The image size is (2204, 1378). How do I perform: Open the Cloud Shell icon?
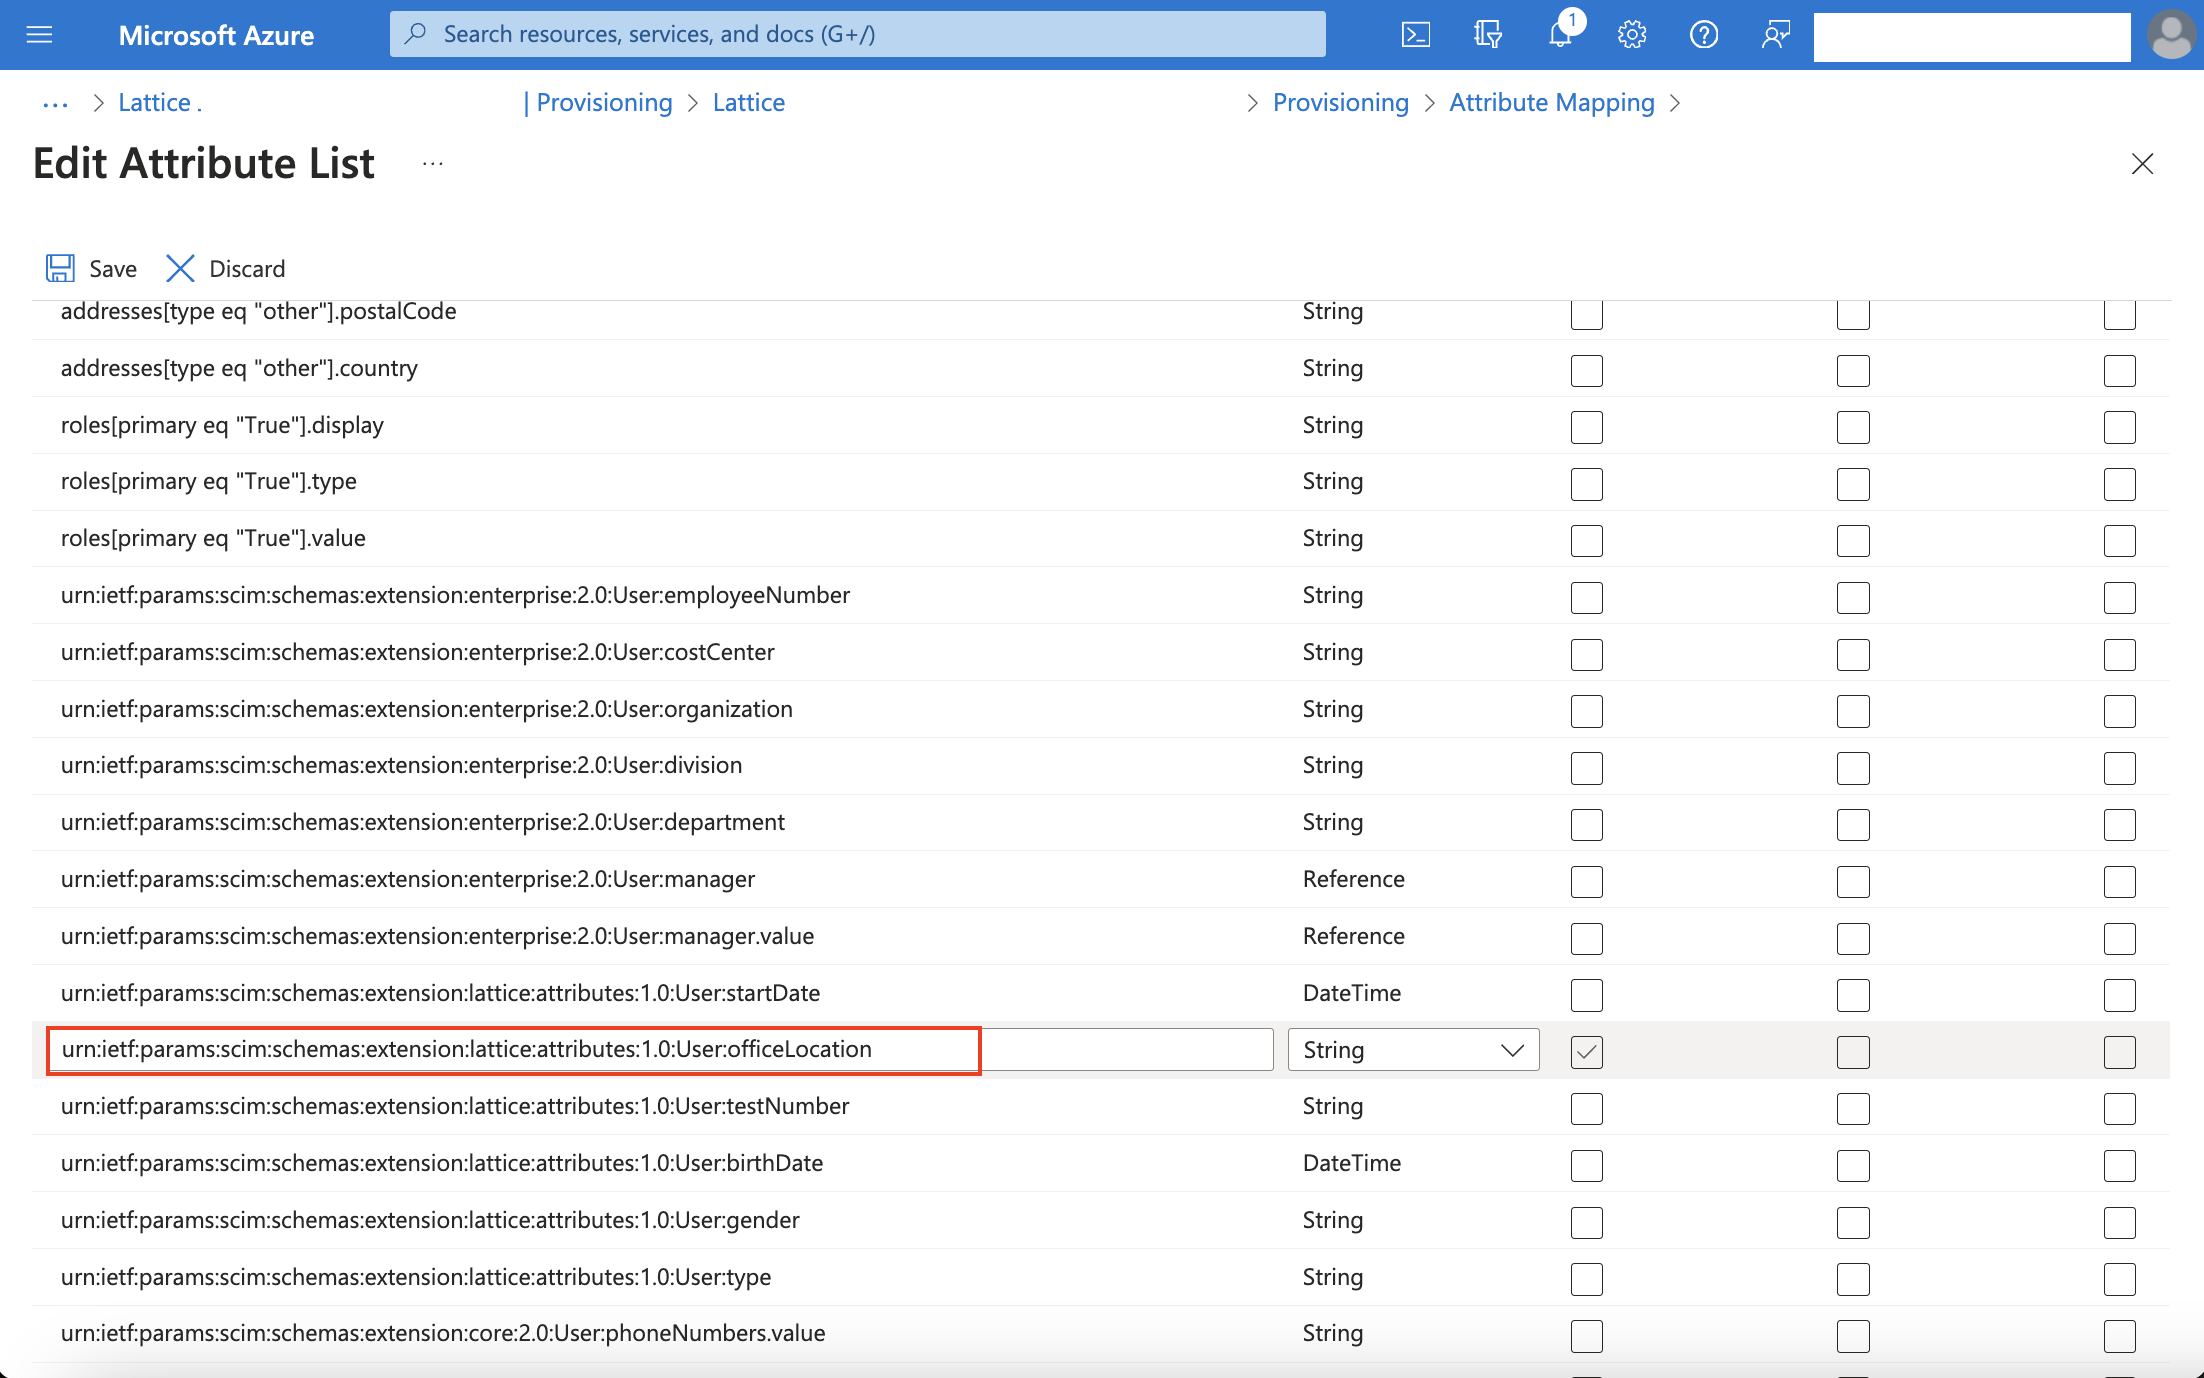tap(1415, 35)
